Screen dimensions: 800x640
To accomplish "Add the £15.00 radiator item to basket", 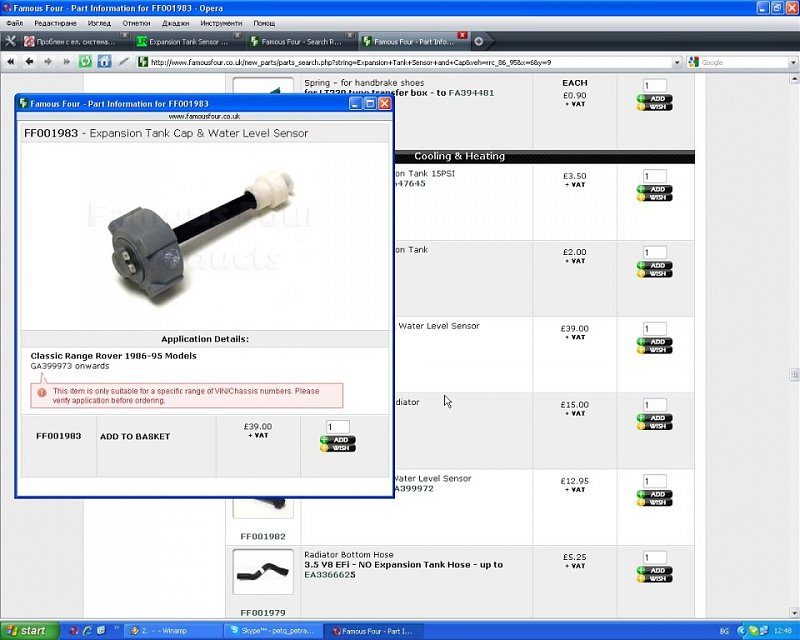I will coord(655,418).
